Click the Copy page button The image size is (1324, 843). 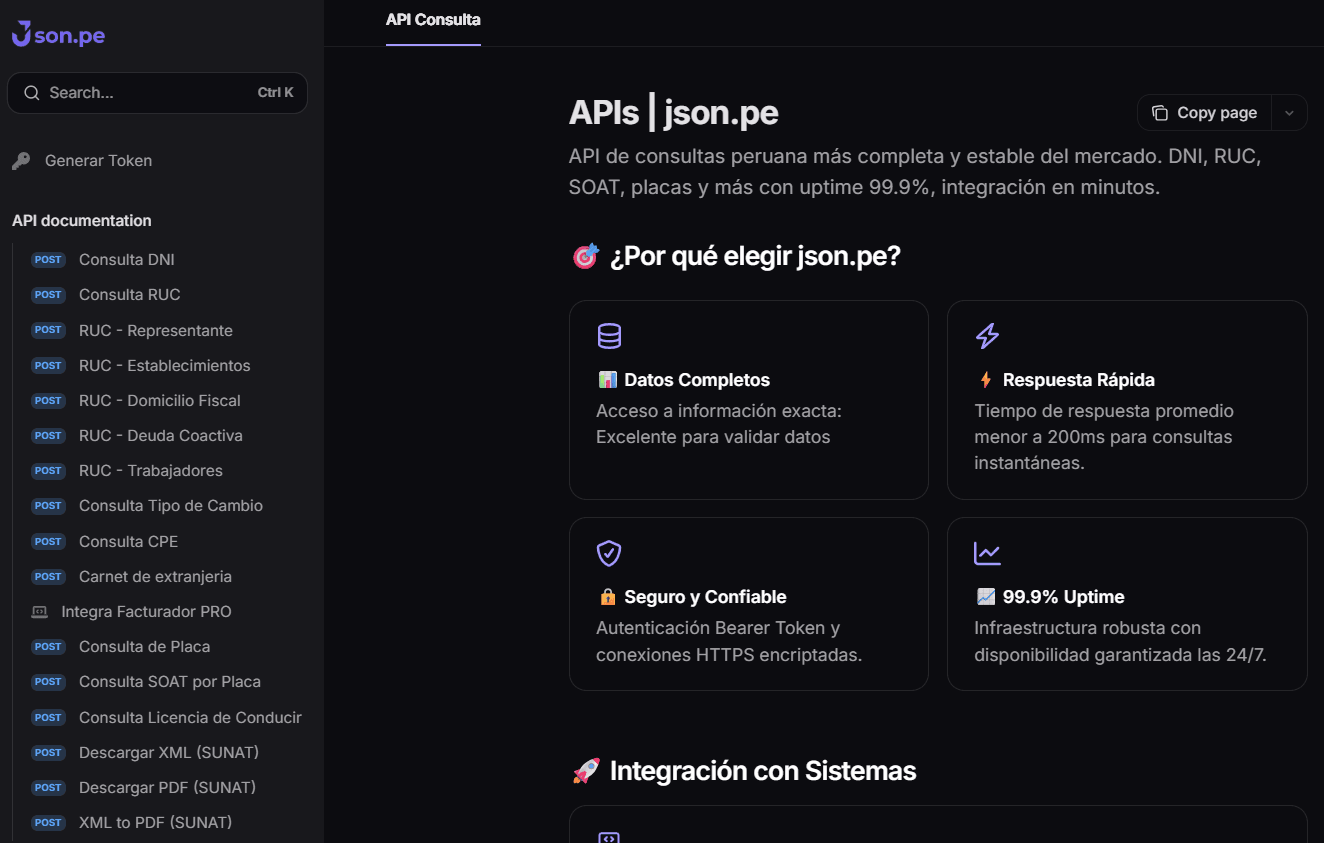pos(1204,112)
